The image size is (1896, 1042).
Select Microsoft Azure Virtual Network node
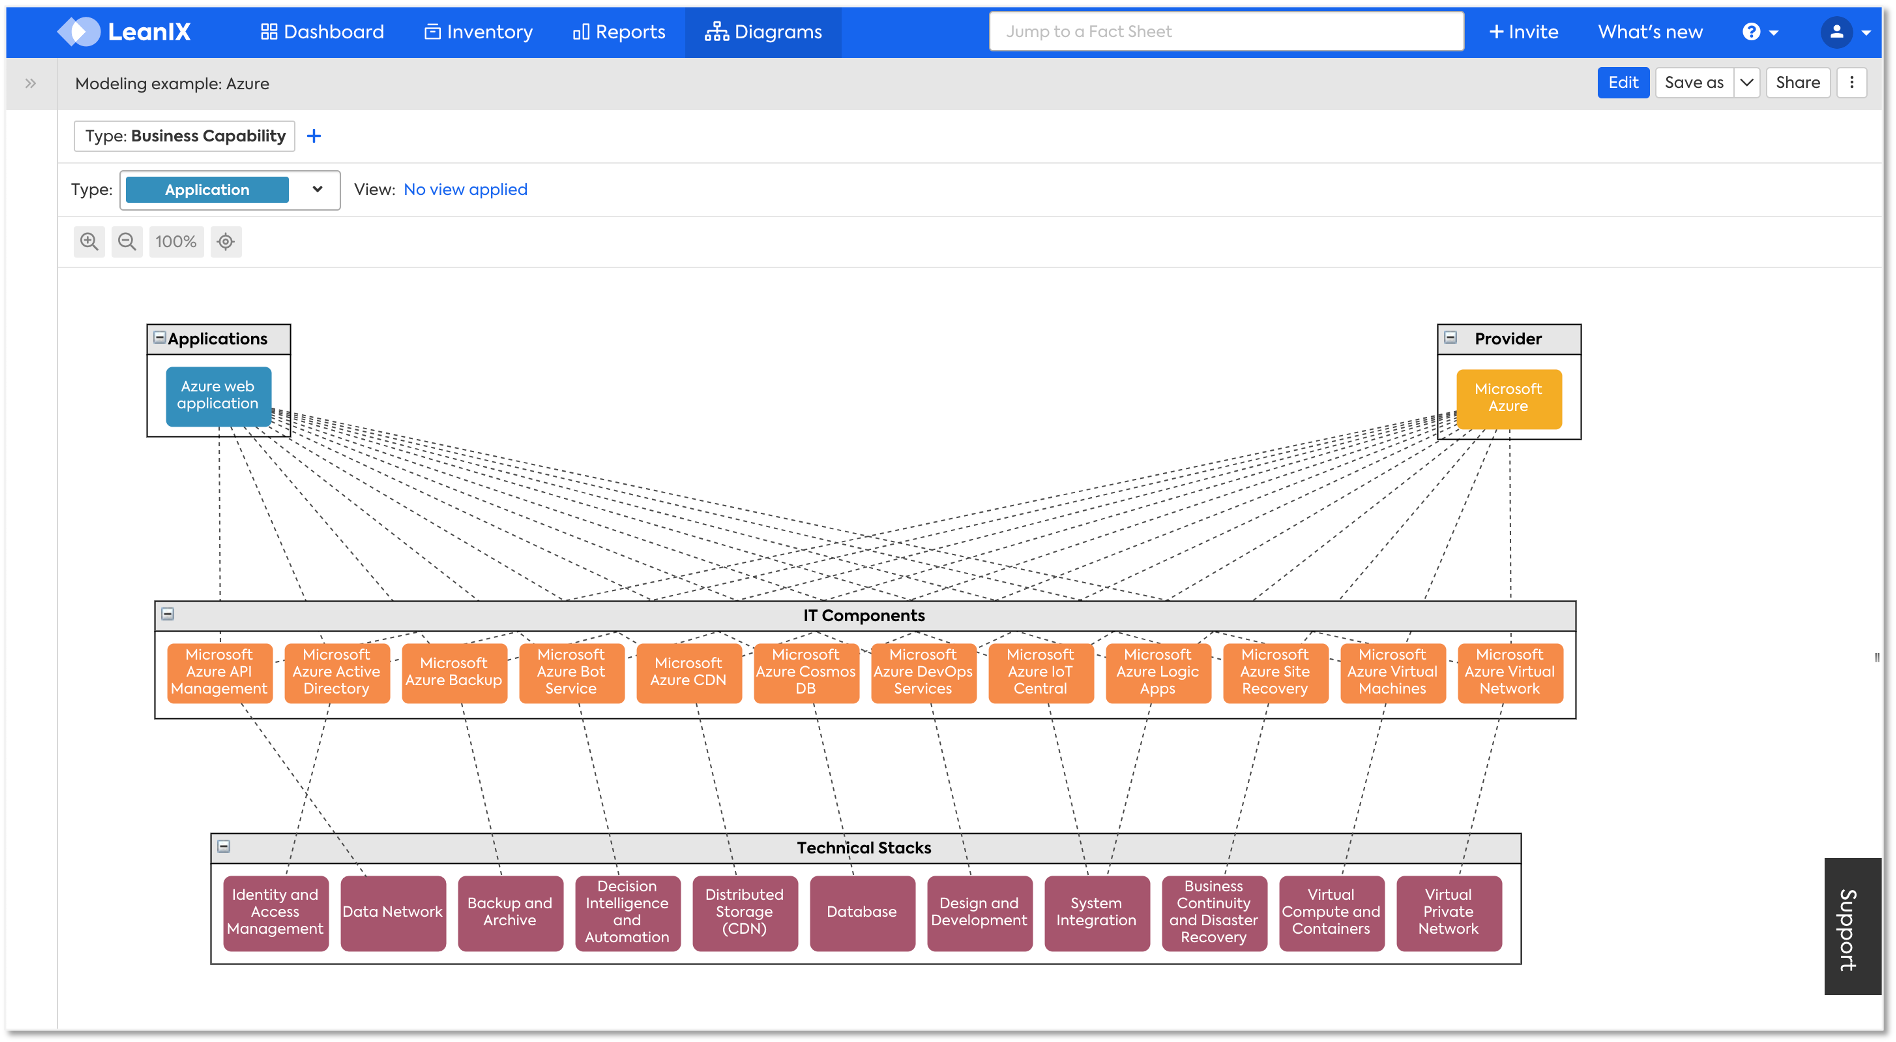click(x=1510, y=673)
